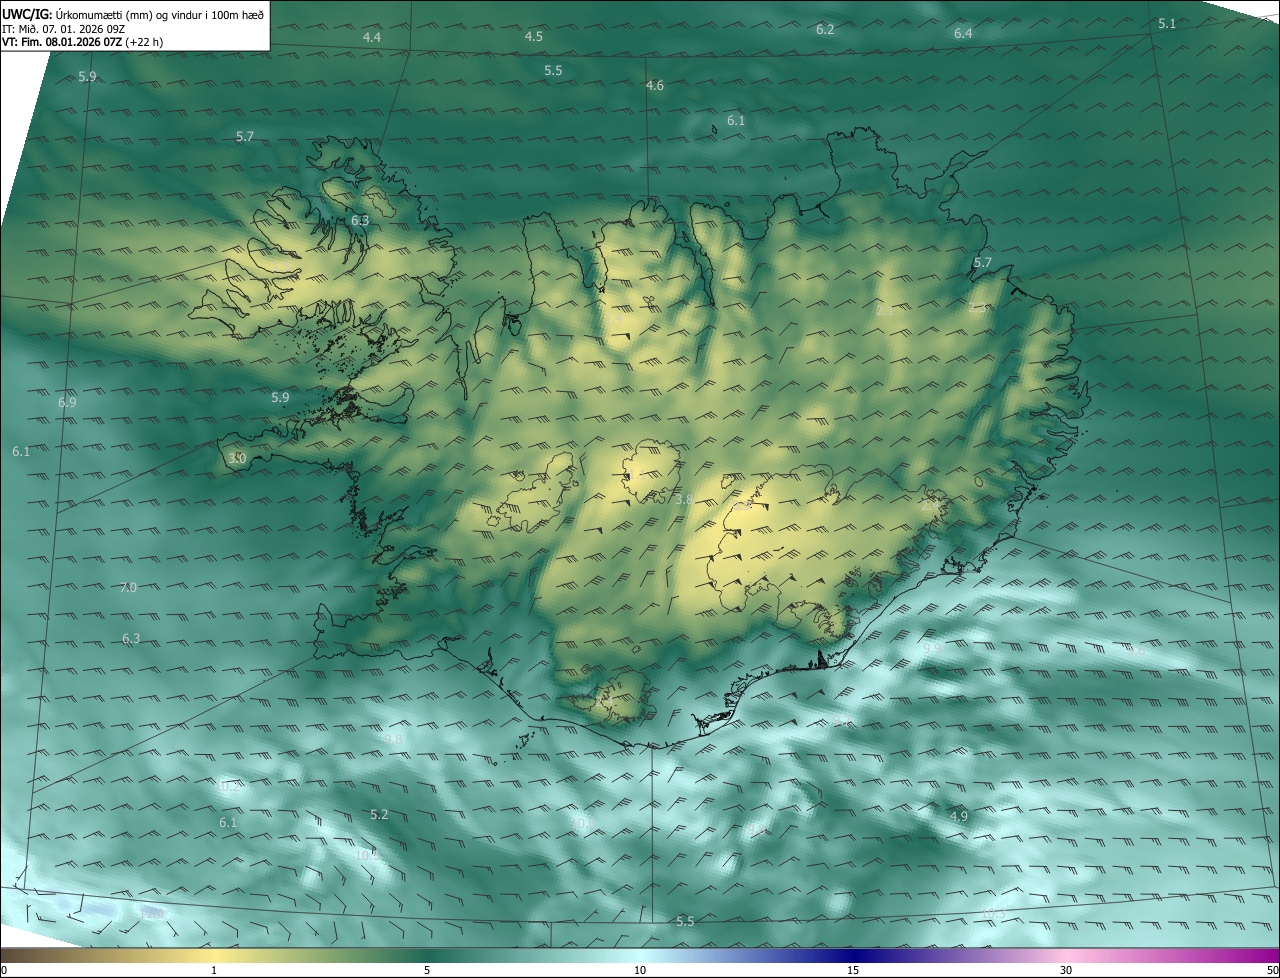This screenshot has height=978, width=1280.
Task: Click the colour scale label '15'
Action: click(x=853, y=970)
